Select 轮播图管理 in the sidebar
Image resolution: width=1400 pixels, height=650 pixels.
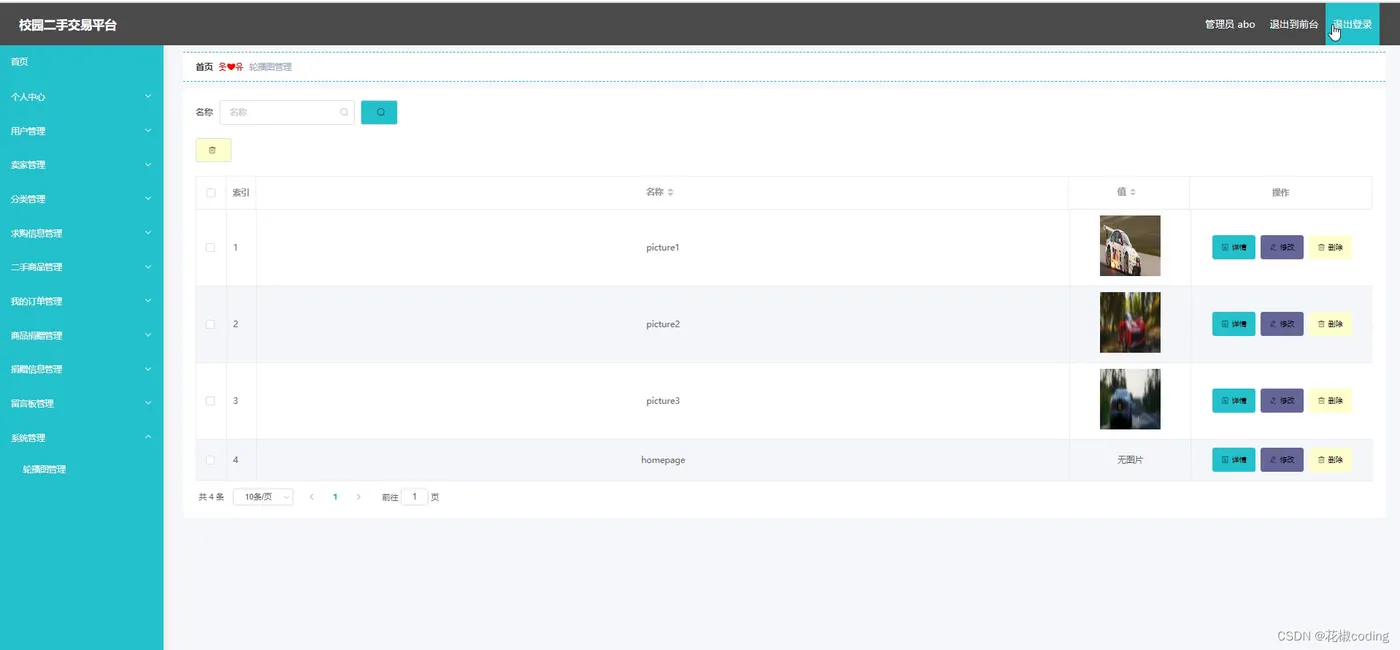click(44, 469)
